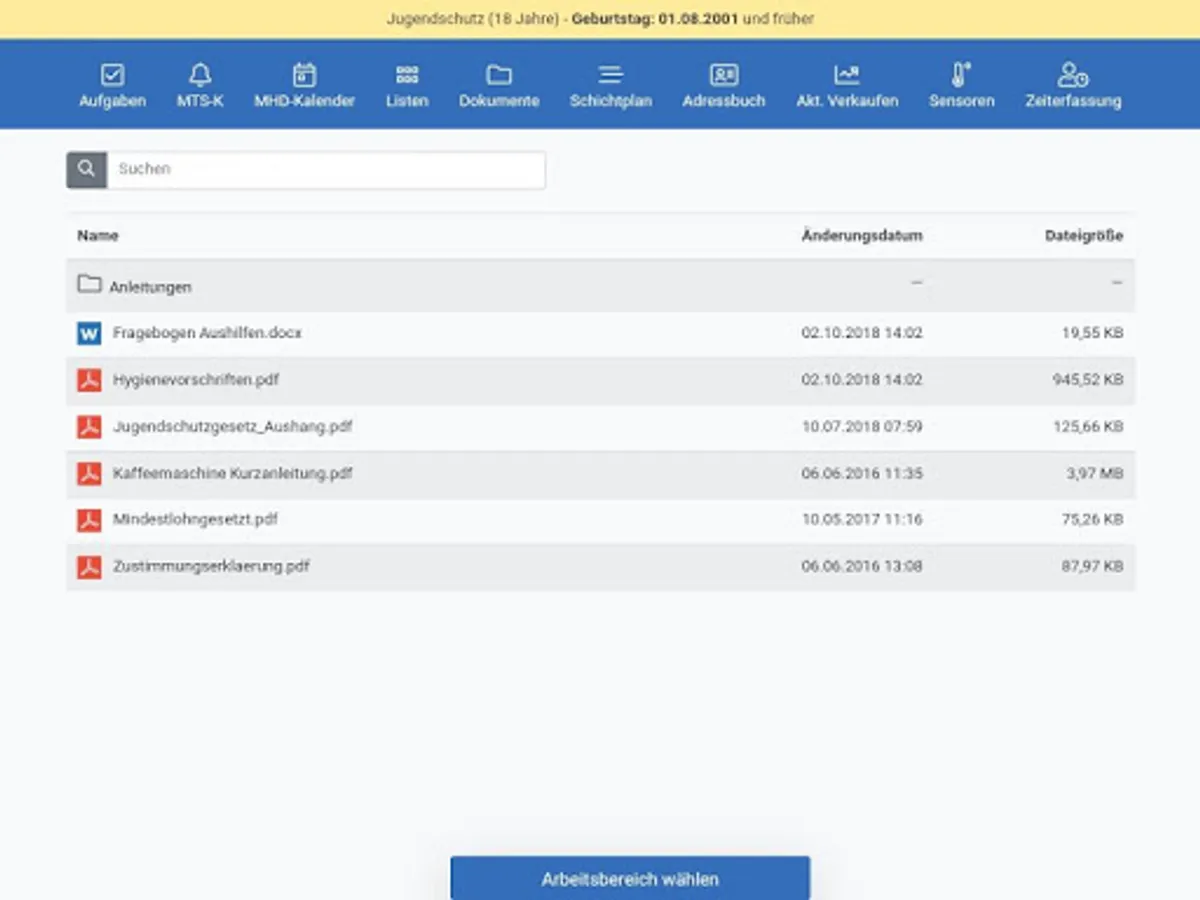Screen dimensions: 1200x900
Task: Open Kaffeemaschine Kurzanleitung.pdf
Action: pos(232,473)
